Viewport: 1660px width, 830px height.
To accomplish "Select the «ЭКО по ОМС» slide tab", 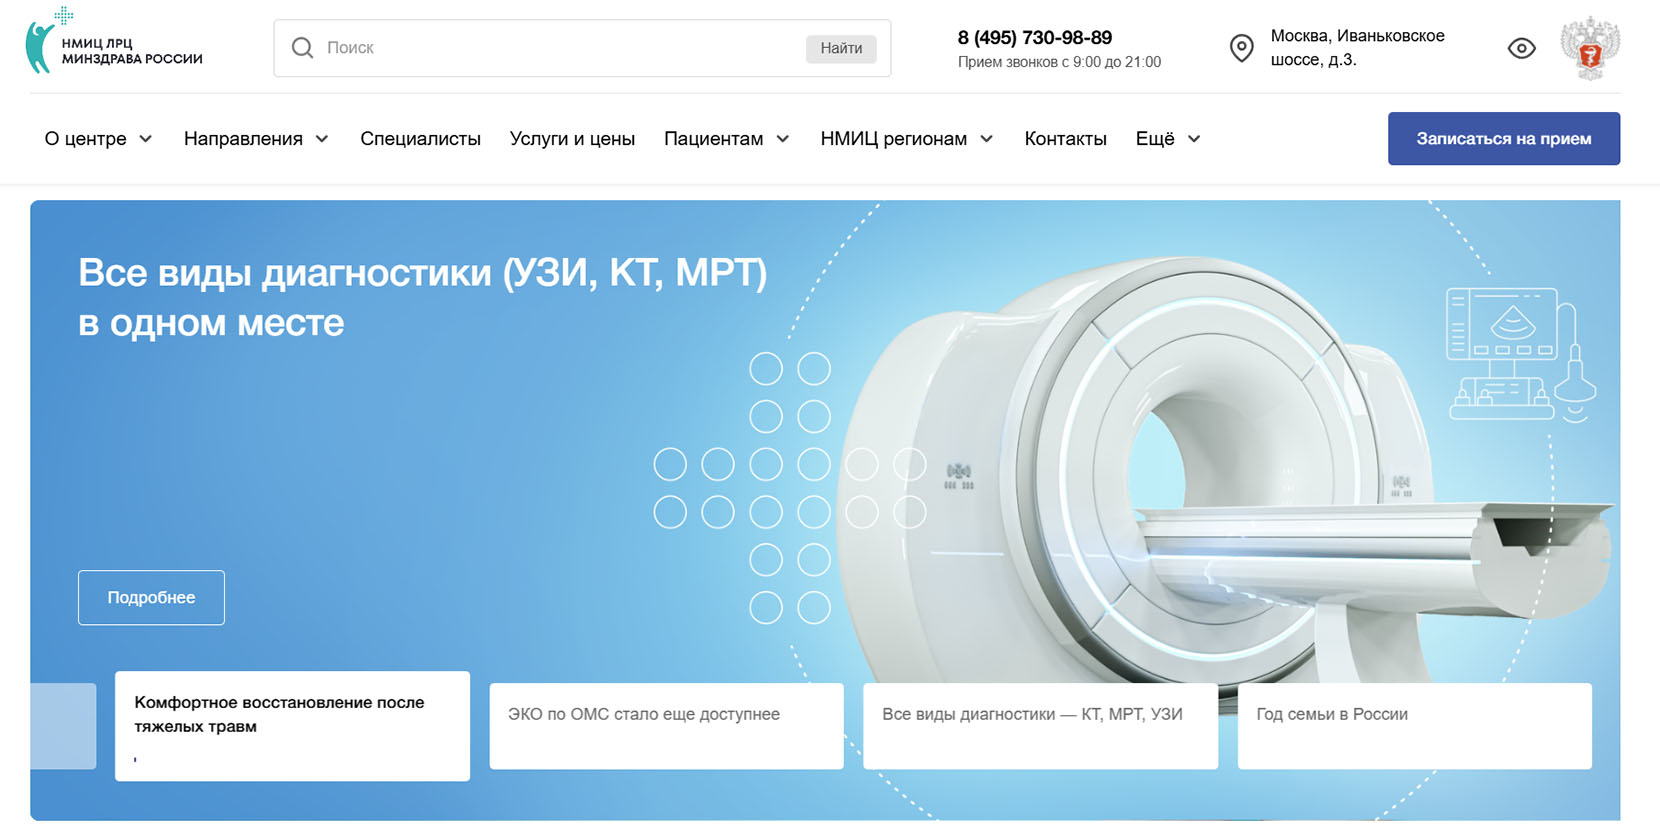I will coord(666,726).
